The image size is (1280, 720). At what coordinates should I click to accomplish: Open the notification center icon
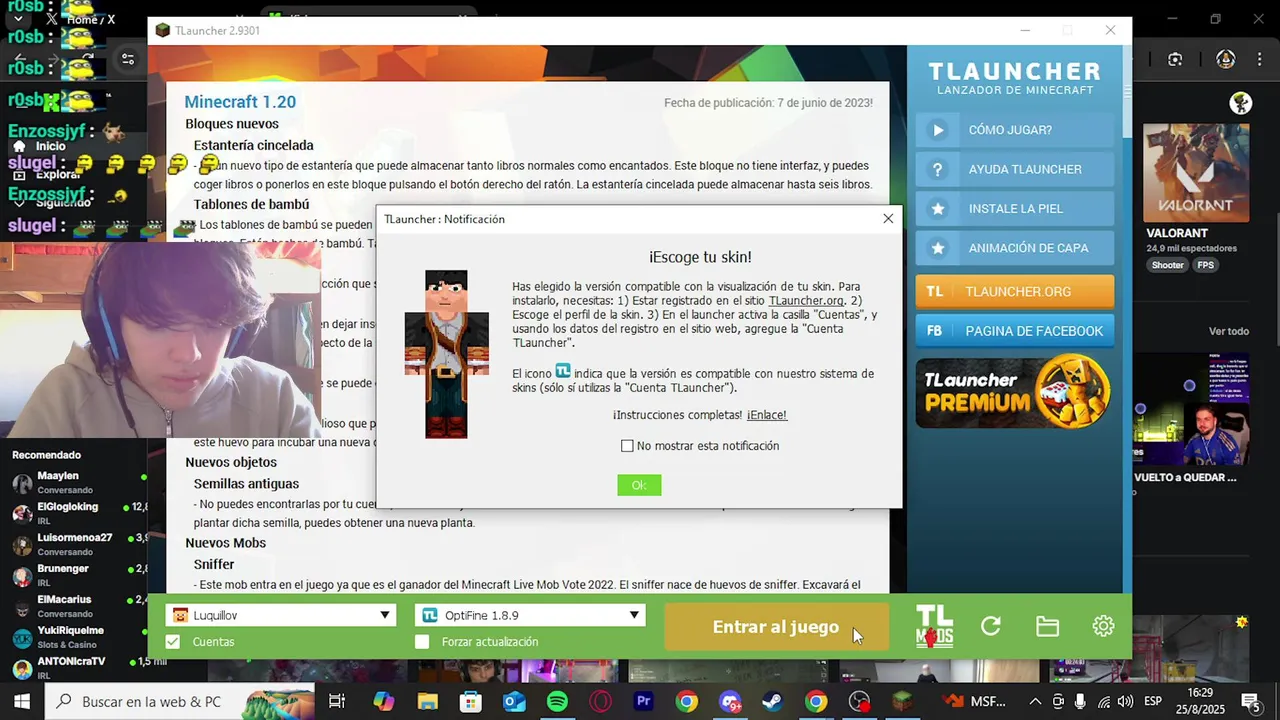[1250, 702]
